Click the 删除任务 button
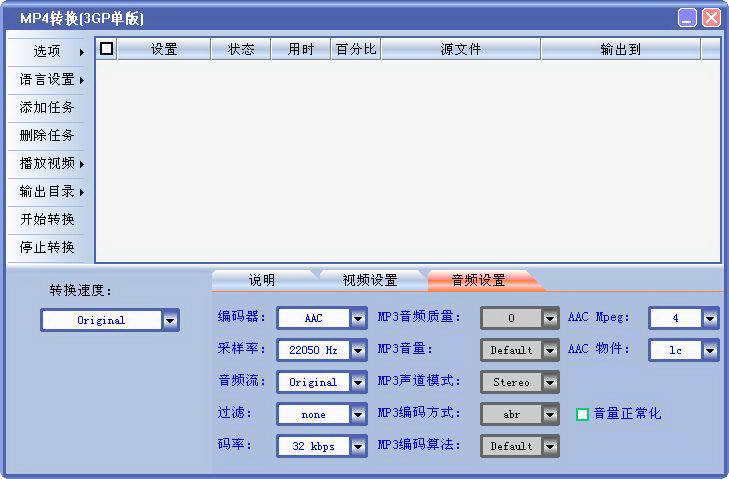The height and width of the screenshot is (479, 729). 46,135
